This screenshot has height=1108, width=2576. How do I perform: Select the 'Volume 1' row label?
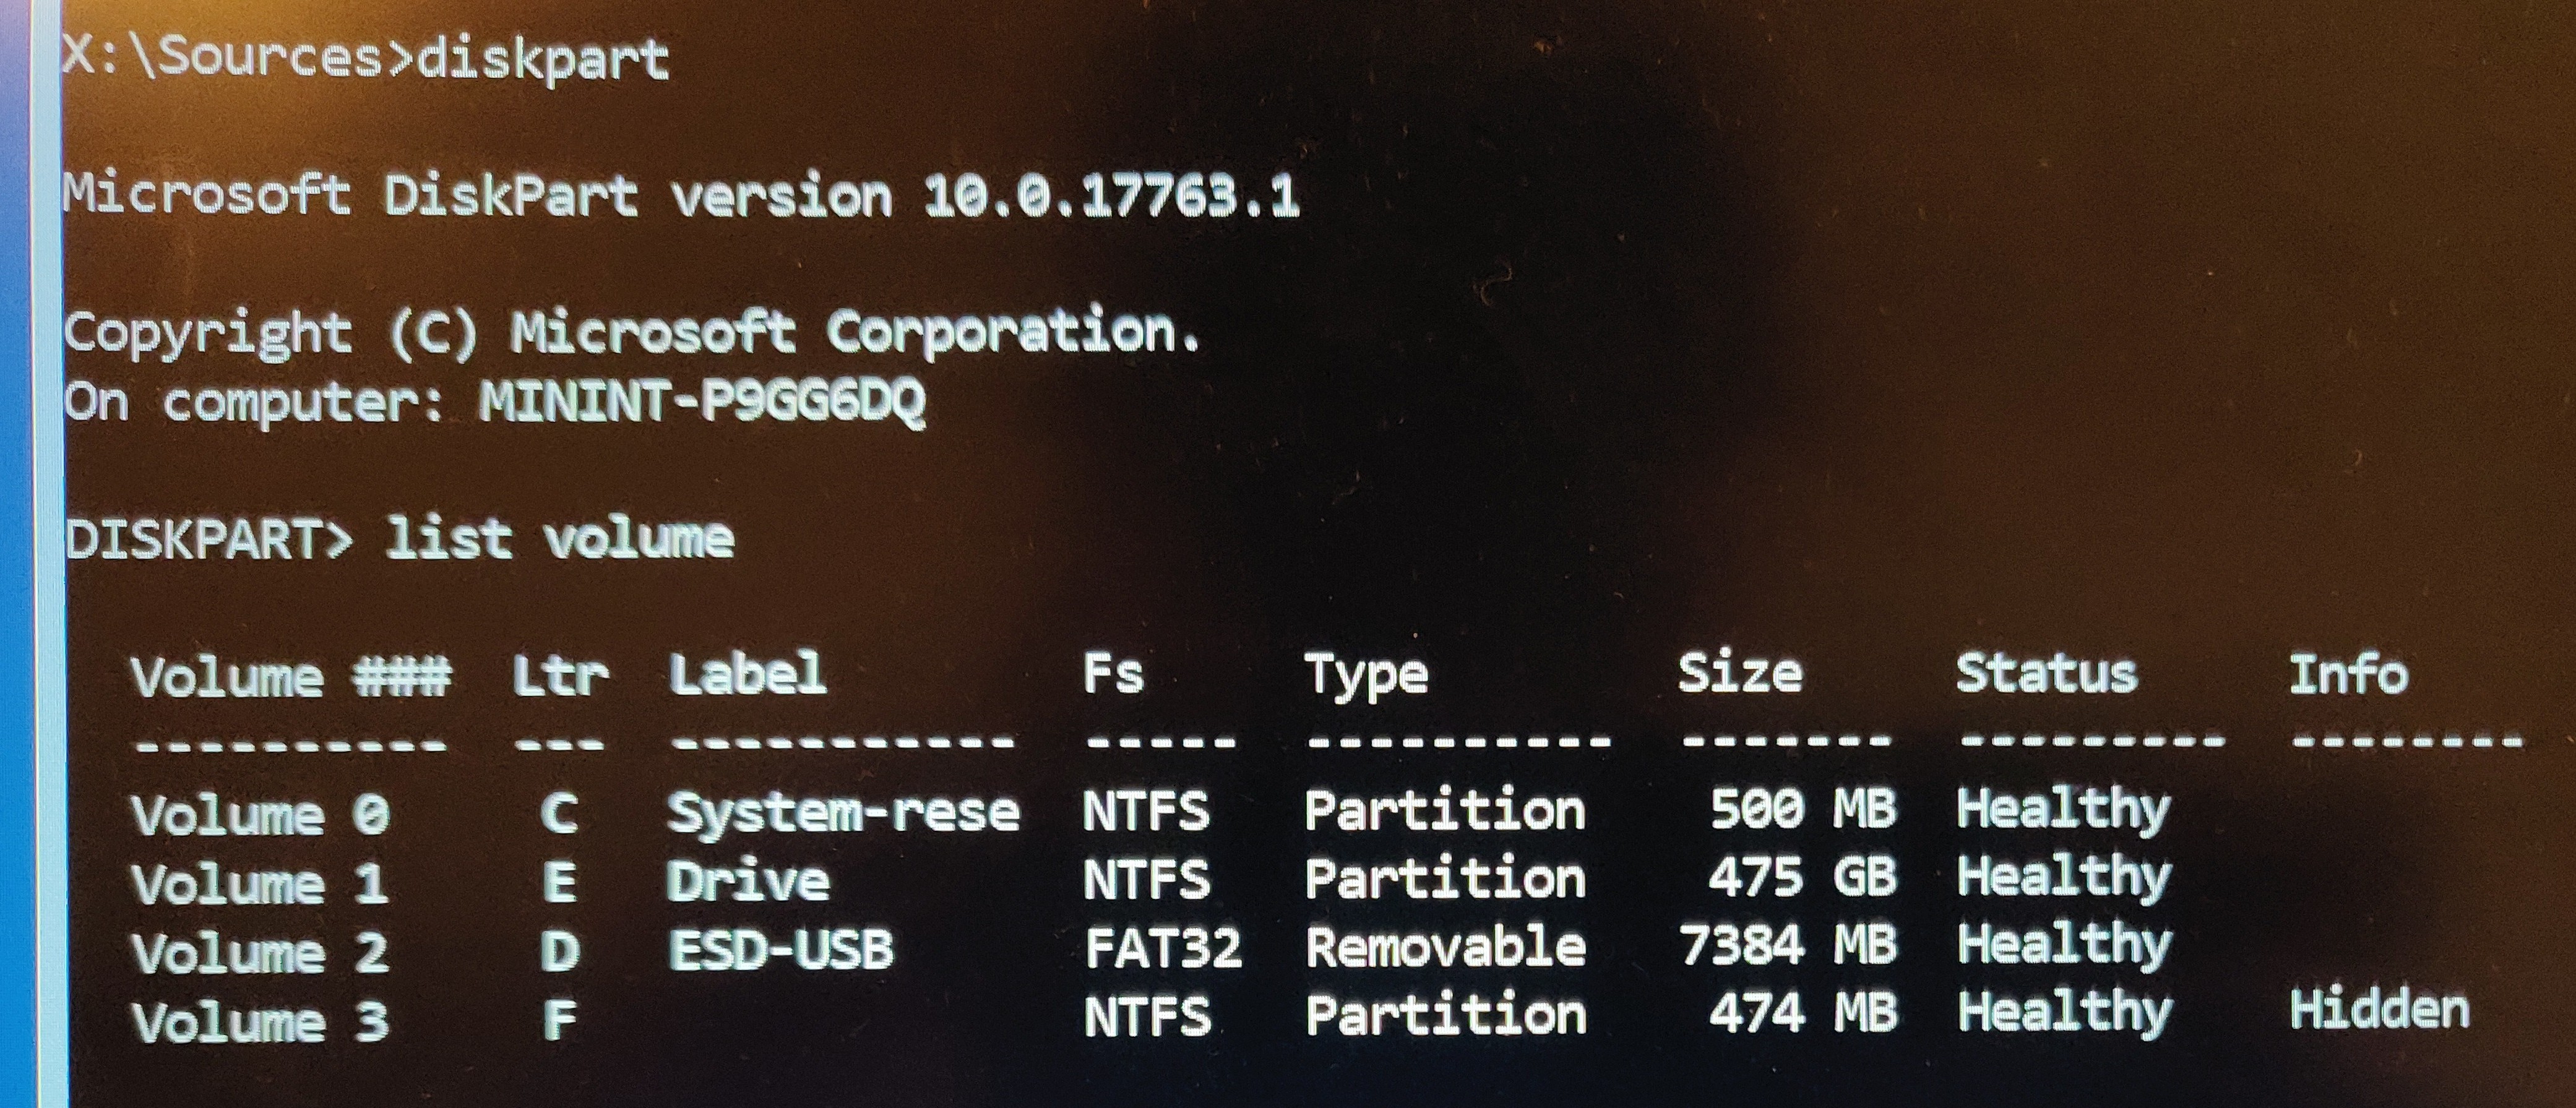(x=260, y=883)
